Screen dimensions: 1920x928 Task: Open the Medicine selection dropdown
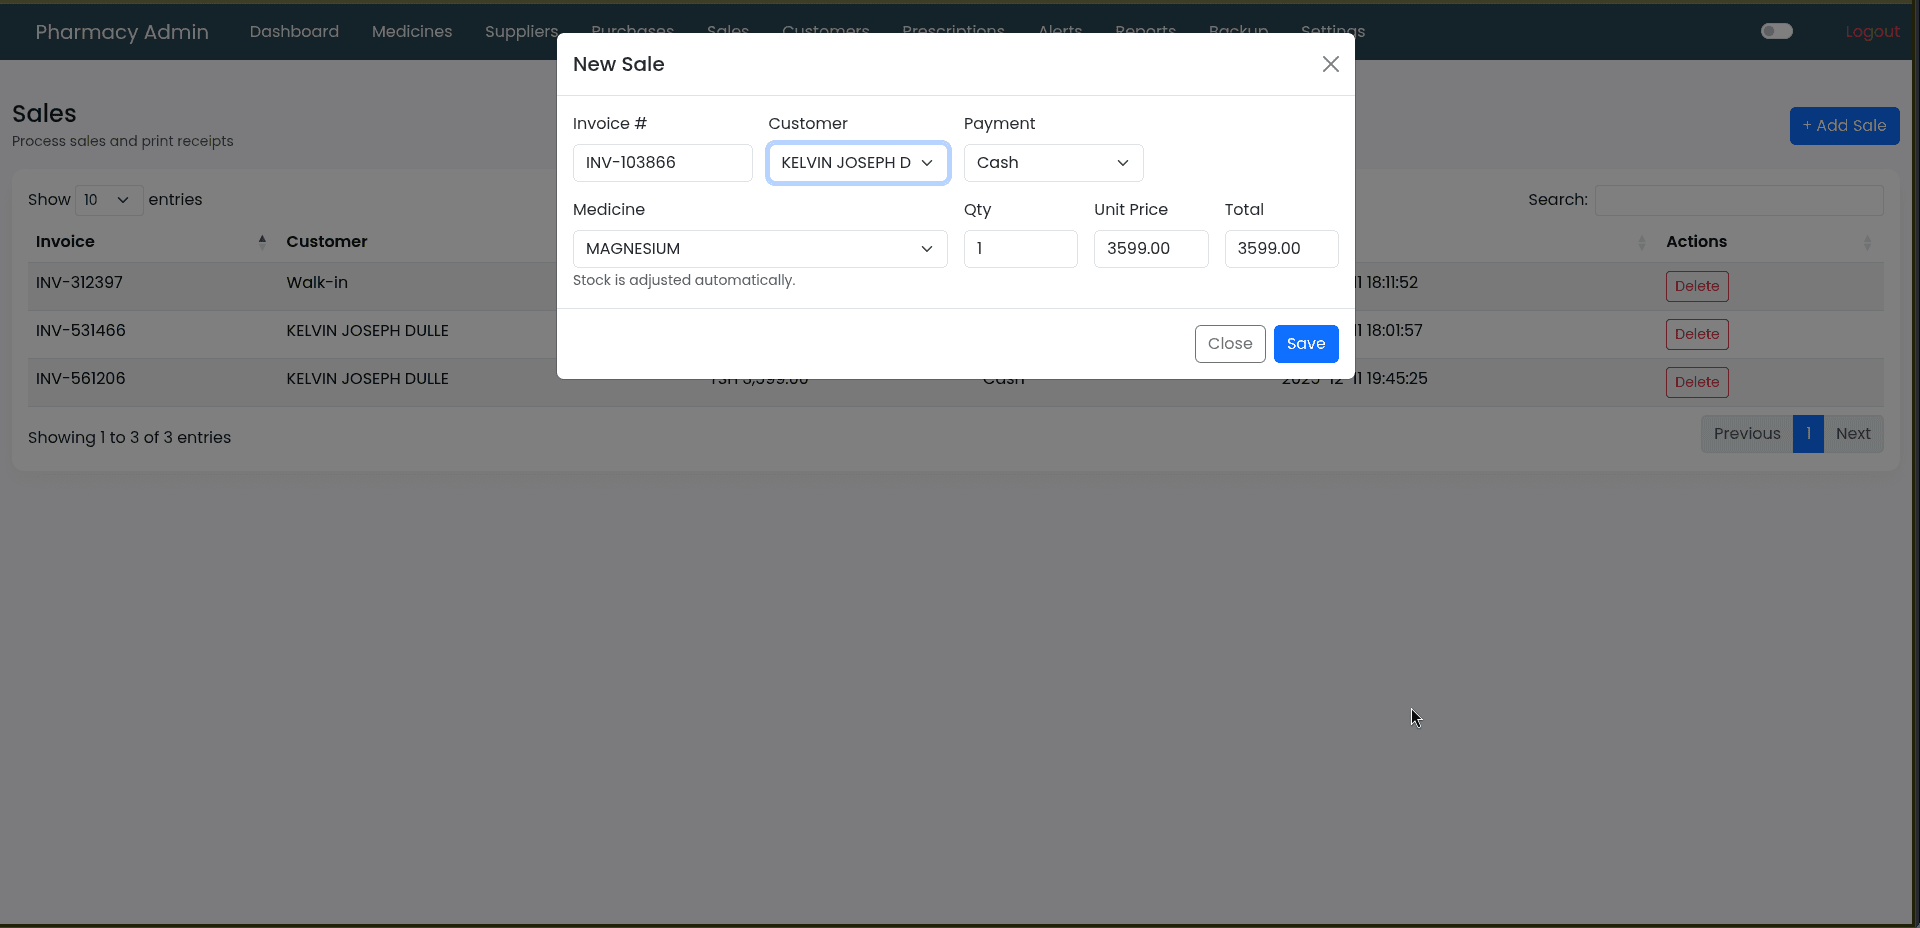click(759, 249)
